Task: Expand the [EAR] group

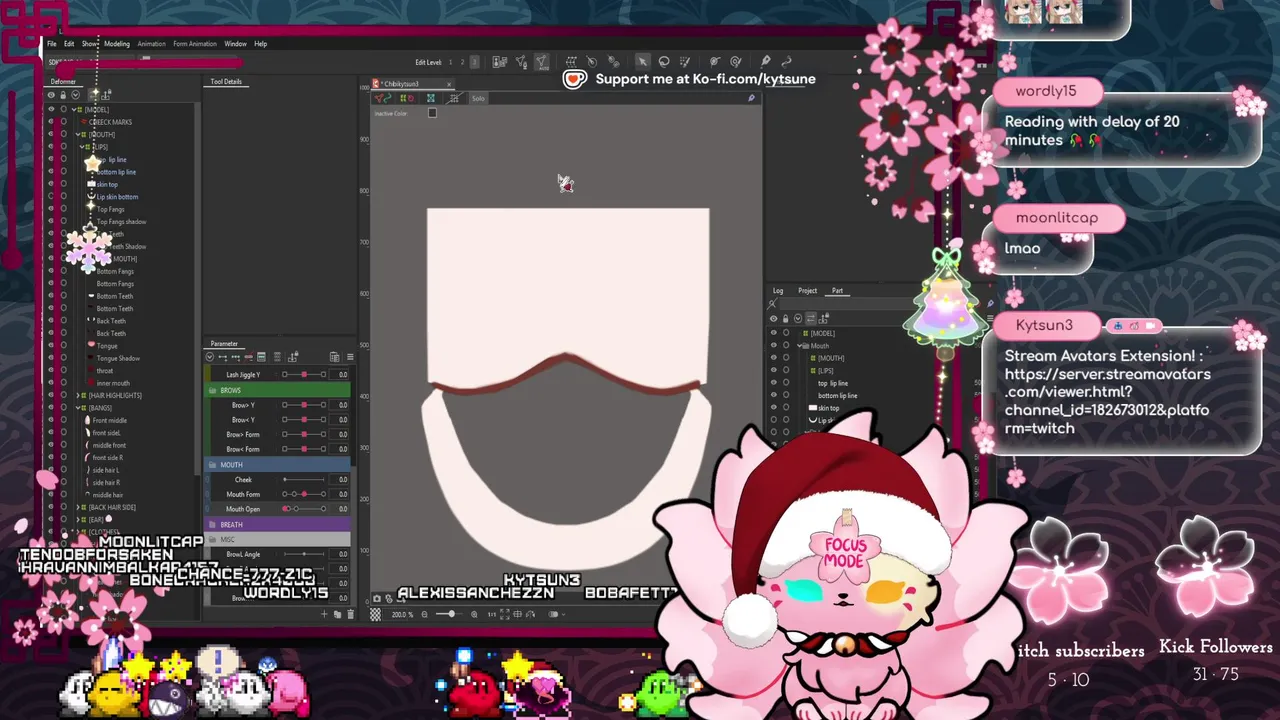Action: 79,520
